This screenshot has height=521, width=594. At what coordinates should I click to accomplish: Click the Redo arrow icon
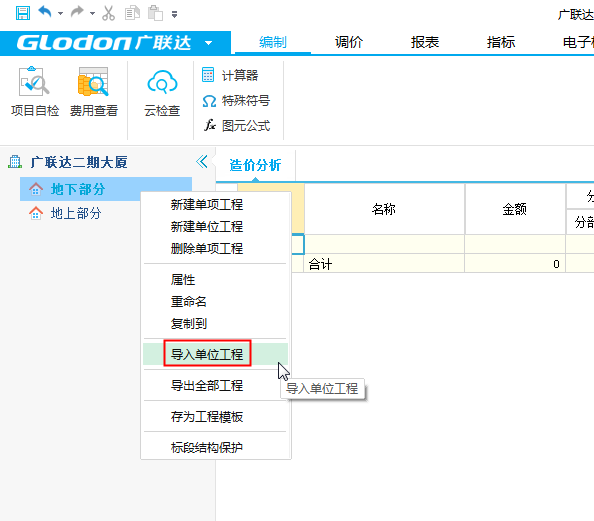[x=78, y=12]
